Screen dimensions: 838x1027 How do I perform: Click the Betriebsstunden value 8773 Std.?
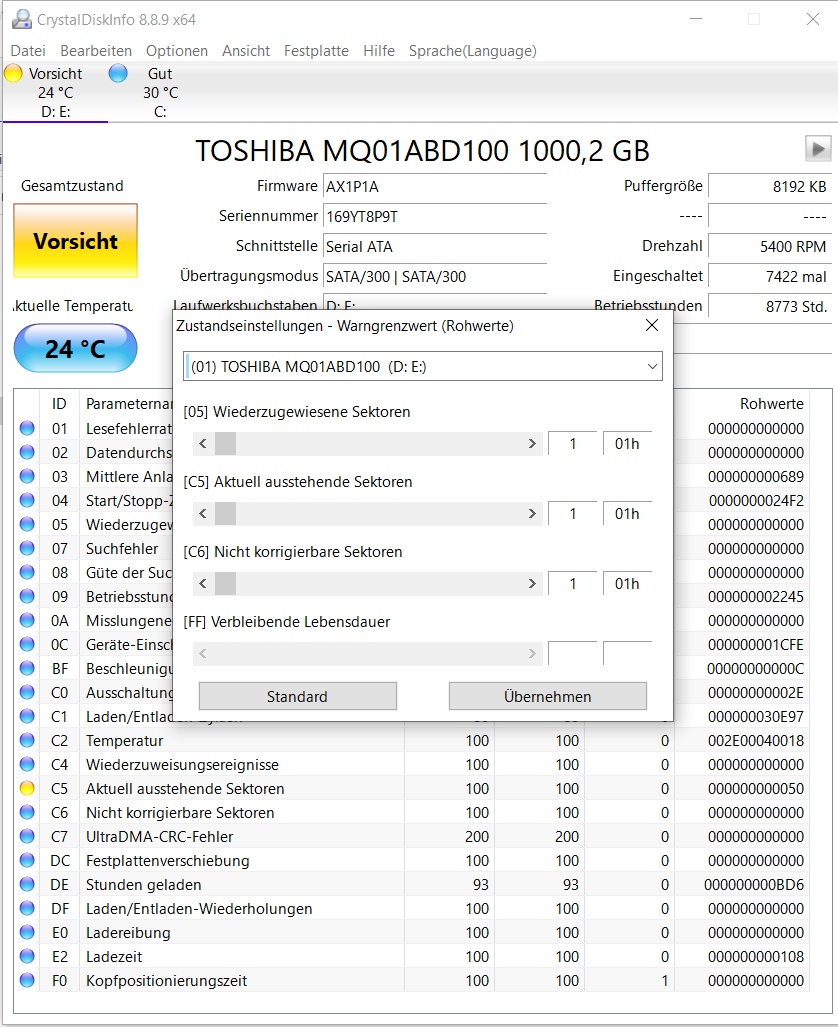pyautogui.click(x=770, y=307)
